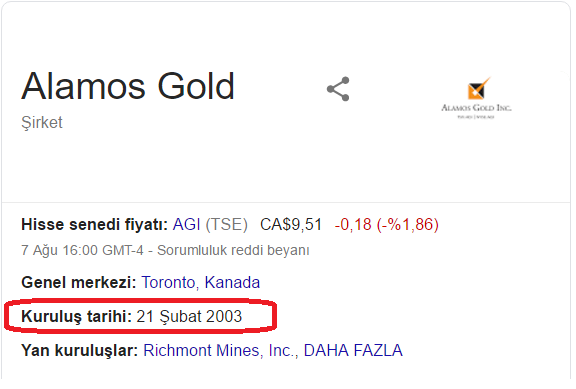Follow the Toronto, Kanada headquarters link
The height and width of the screenshot is (389, 576).
(x=201, y=283)
